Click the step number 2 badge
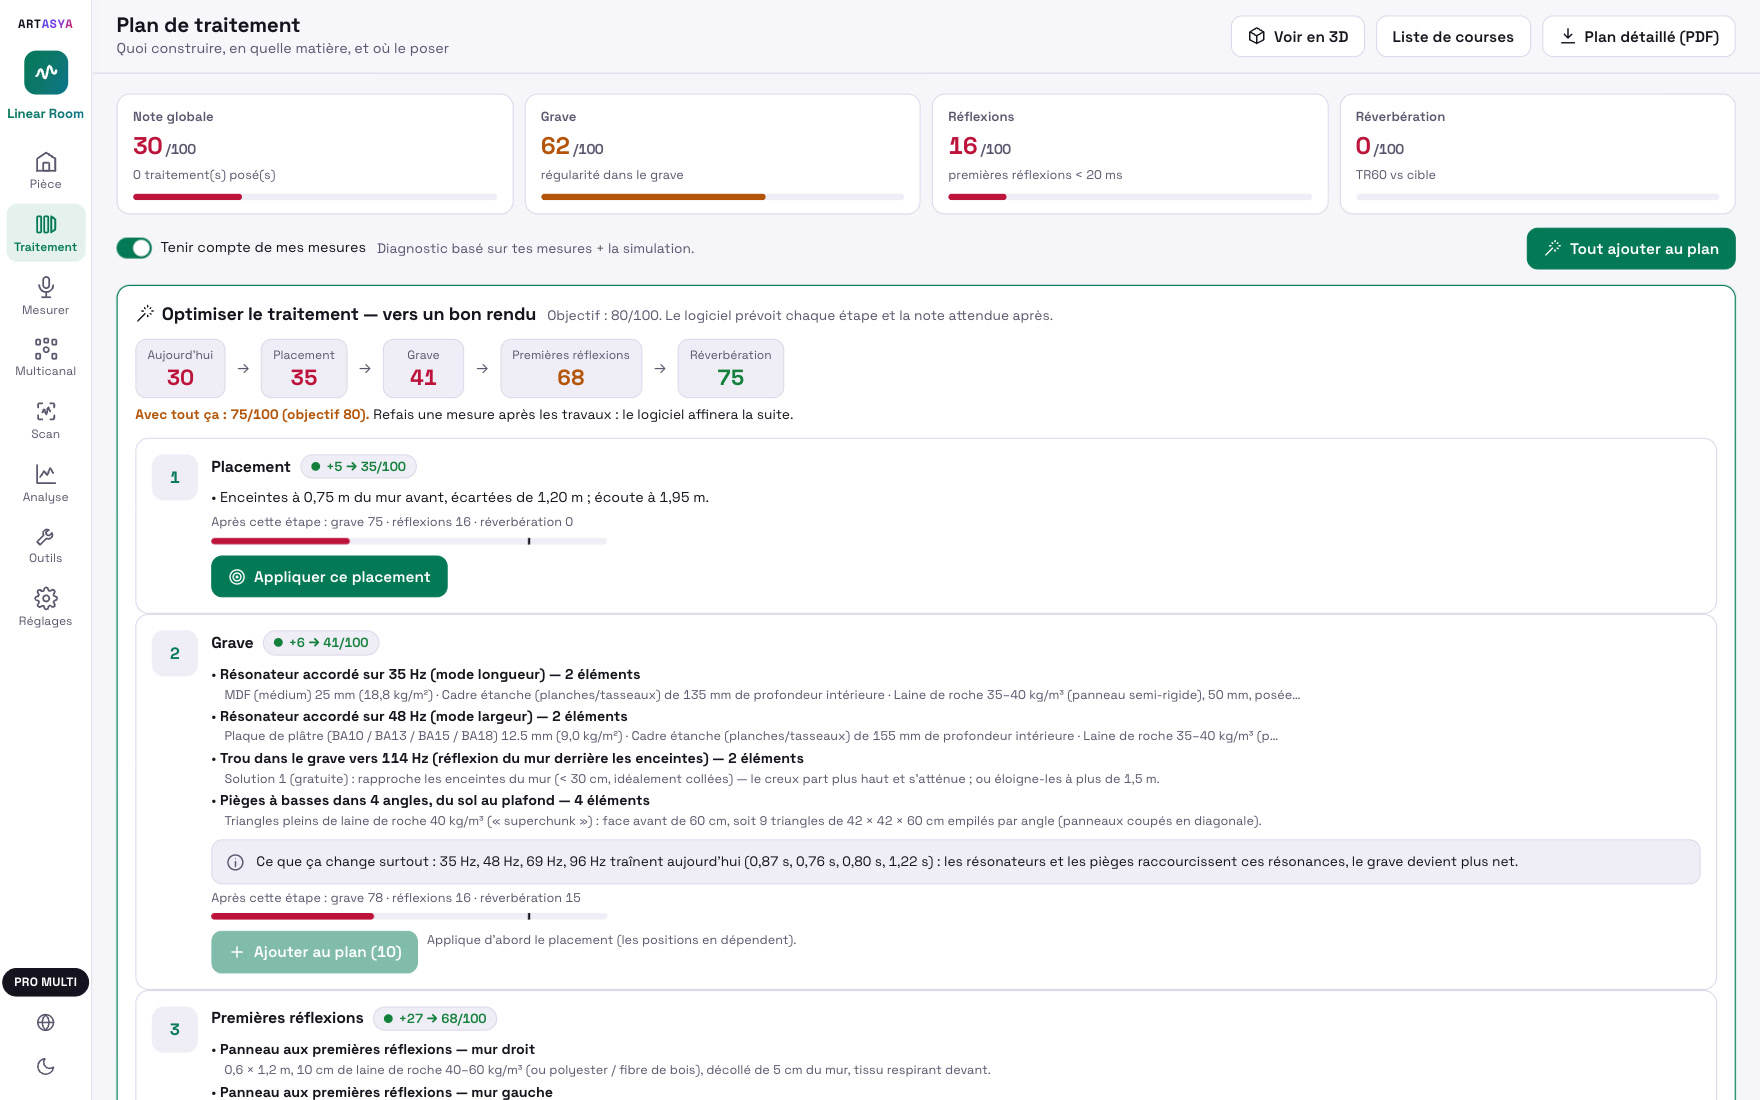Screen dimensions: 1760x1100 [x=175, y=654]
